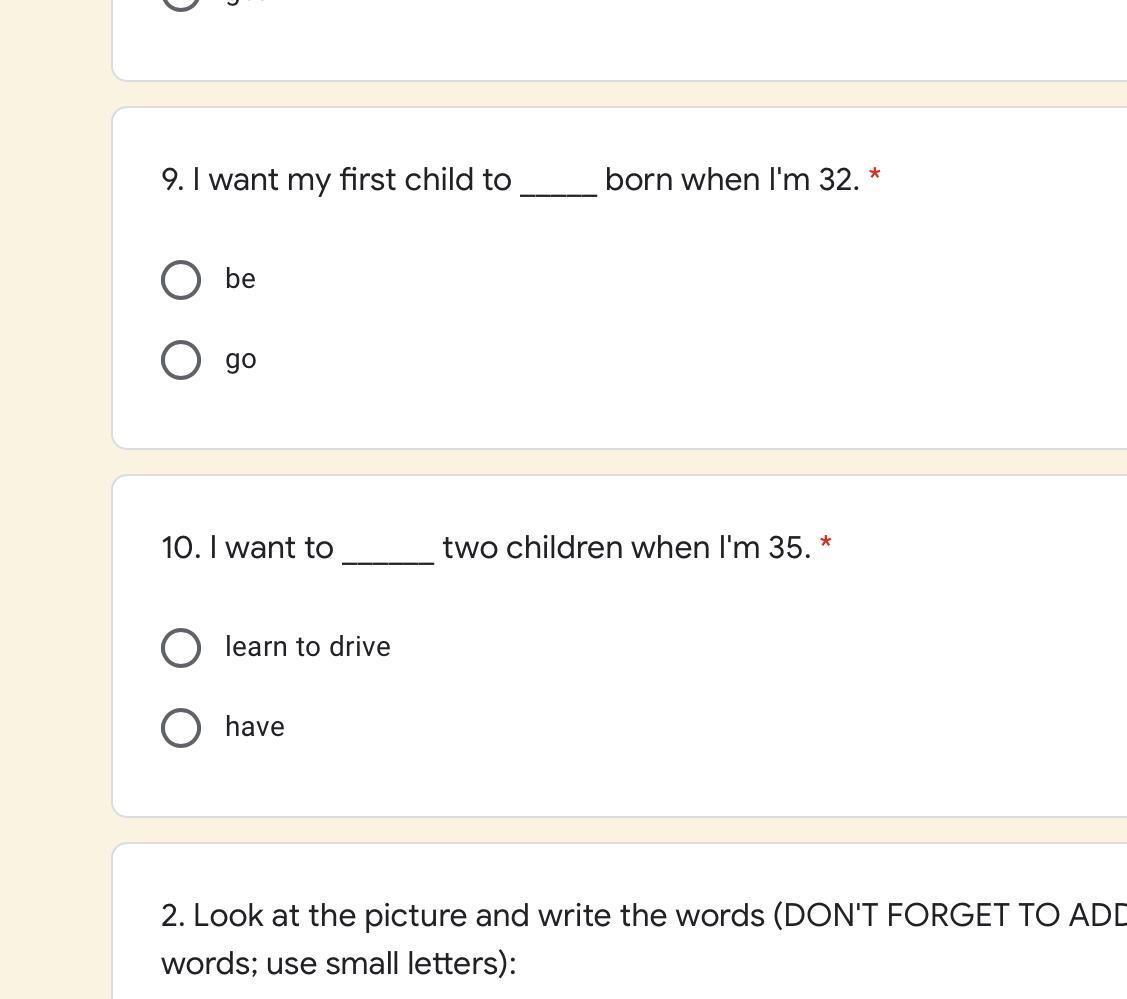The height and width of the screenshot is (999, 1127).
Task: Choose the "learn to drive" radio button
Action: (181, 648)
